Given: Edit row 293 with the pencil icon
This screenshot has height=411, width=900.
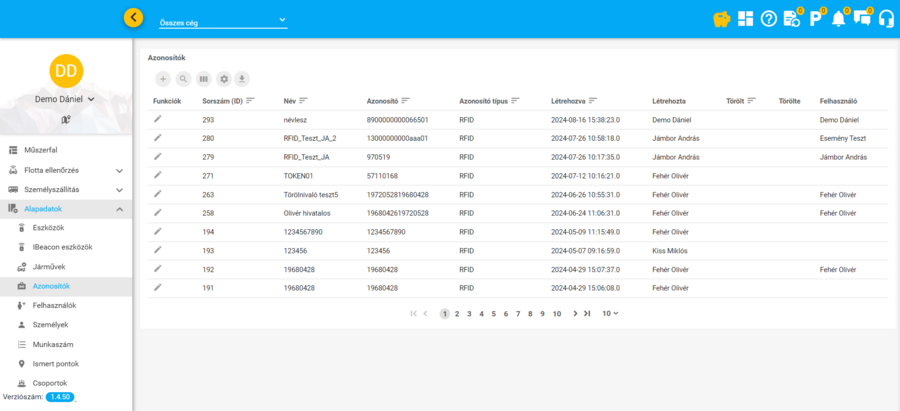Looking at the screenshot, I should coord(157,119).
